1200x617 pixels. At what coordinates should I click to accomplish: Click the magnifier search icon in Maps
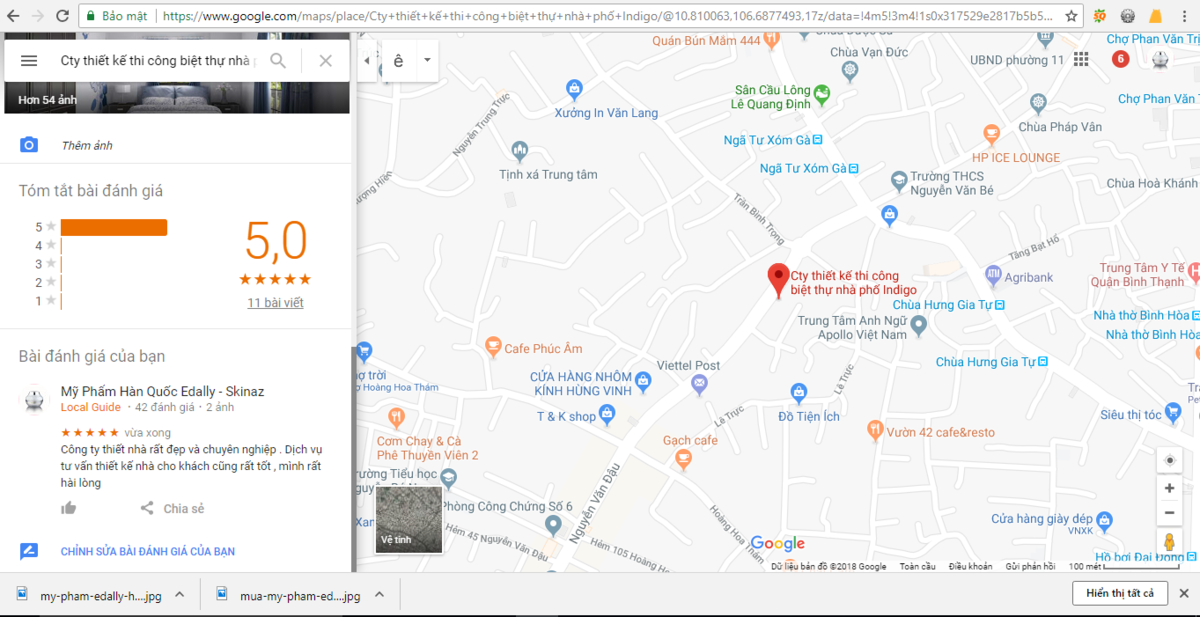[x=278, y=61]
